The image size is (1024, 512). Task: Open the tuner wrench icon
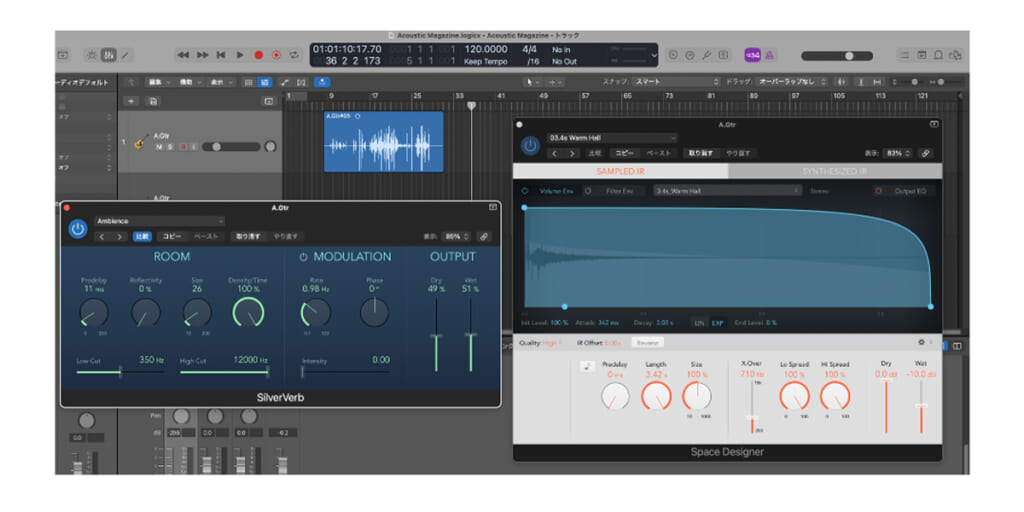707,56
